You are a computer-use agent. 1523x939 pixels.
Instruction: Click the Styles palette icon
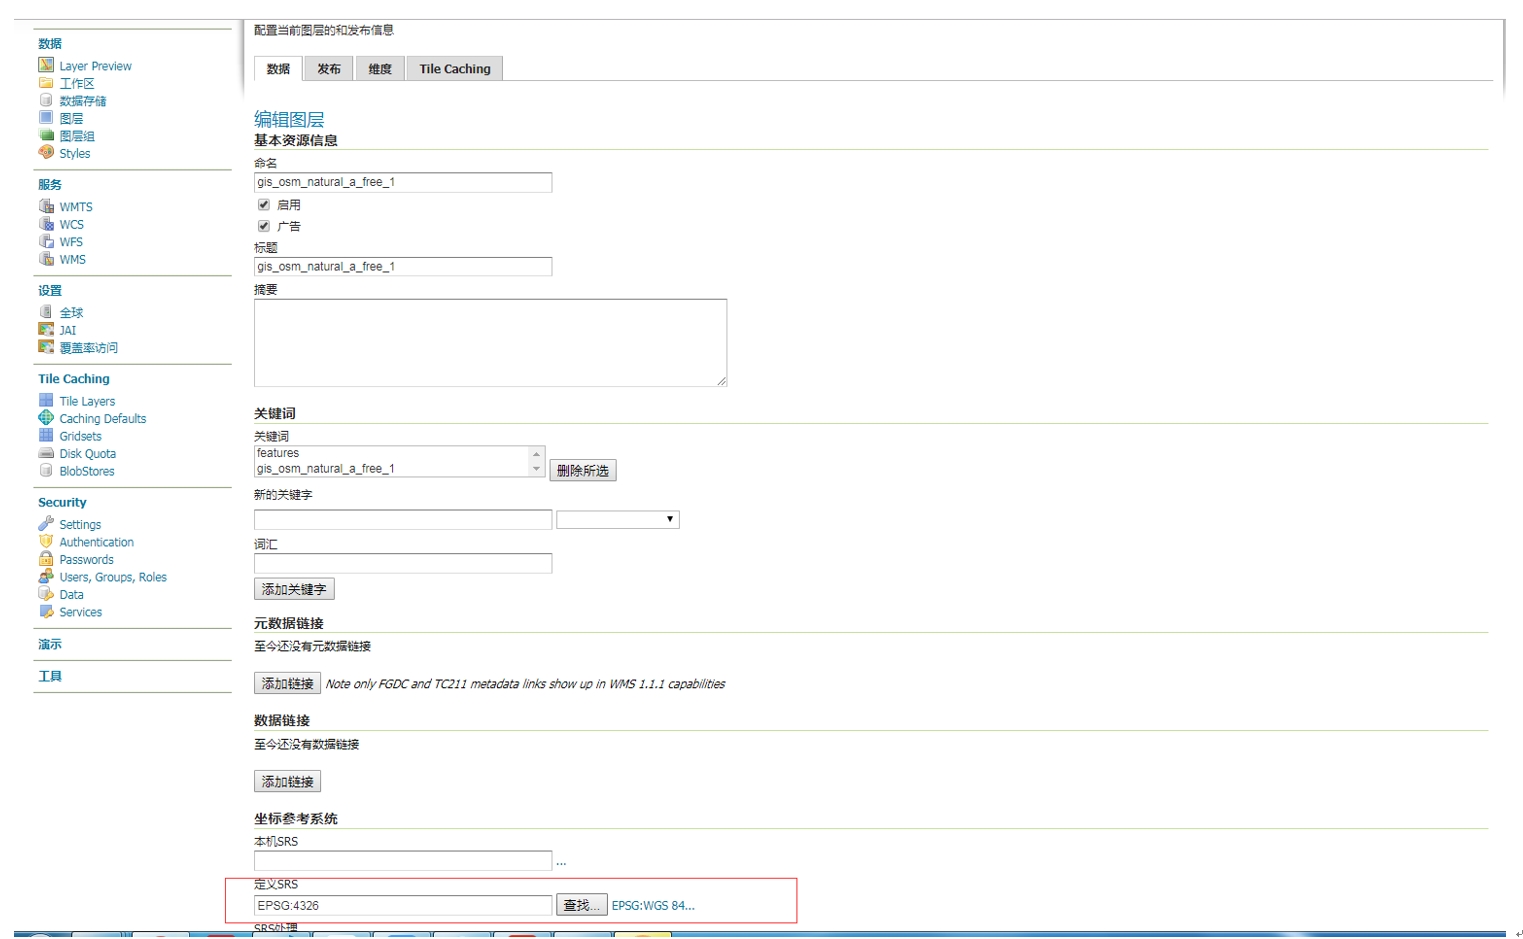pyautogui.click(x=46, y=153)
